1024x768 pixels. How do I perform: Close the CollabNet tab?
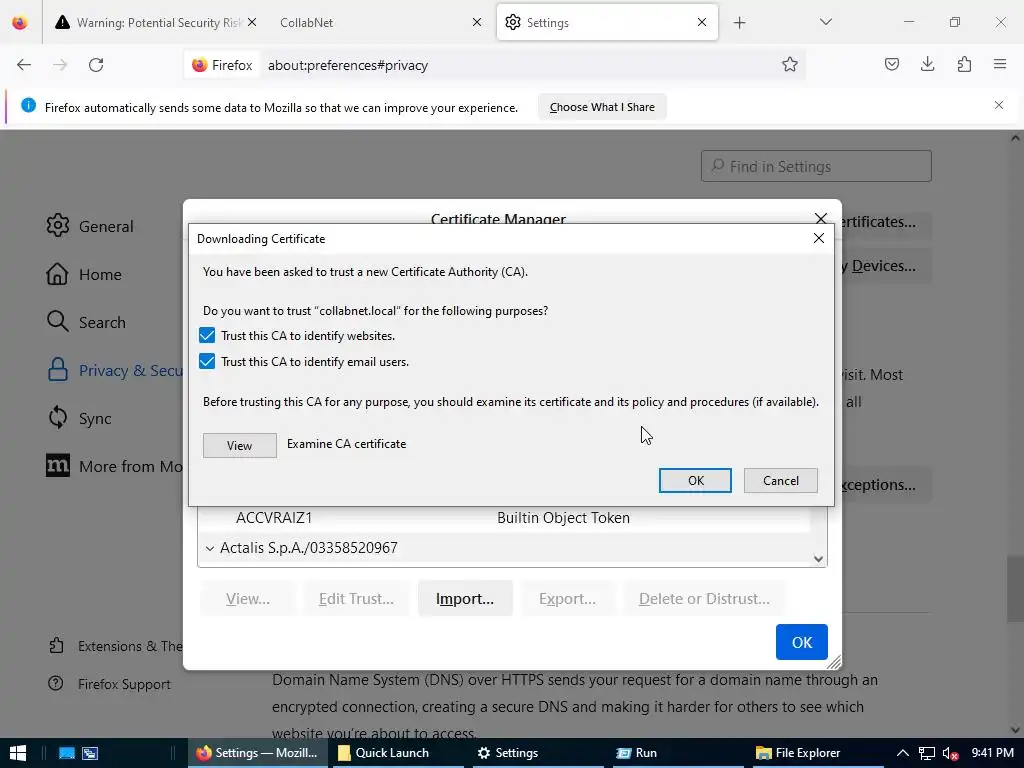click(477, 22)
